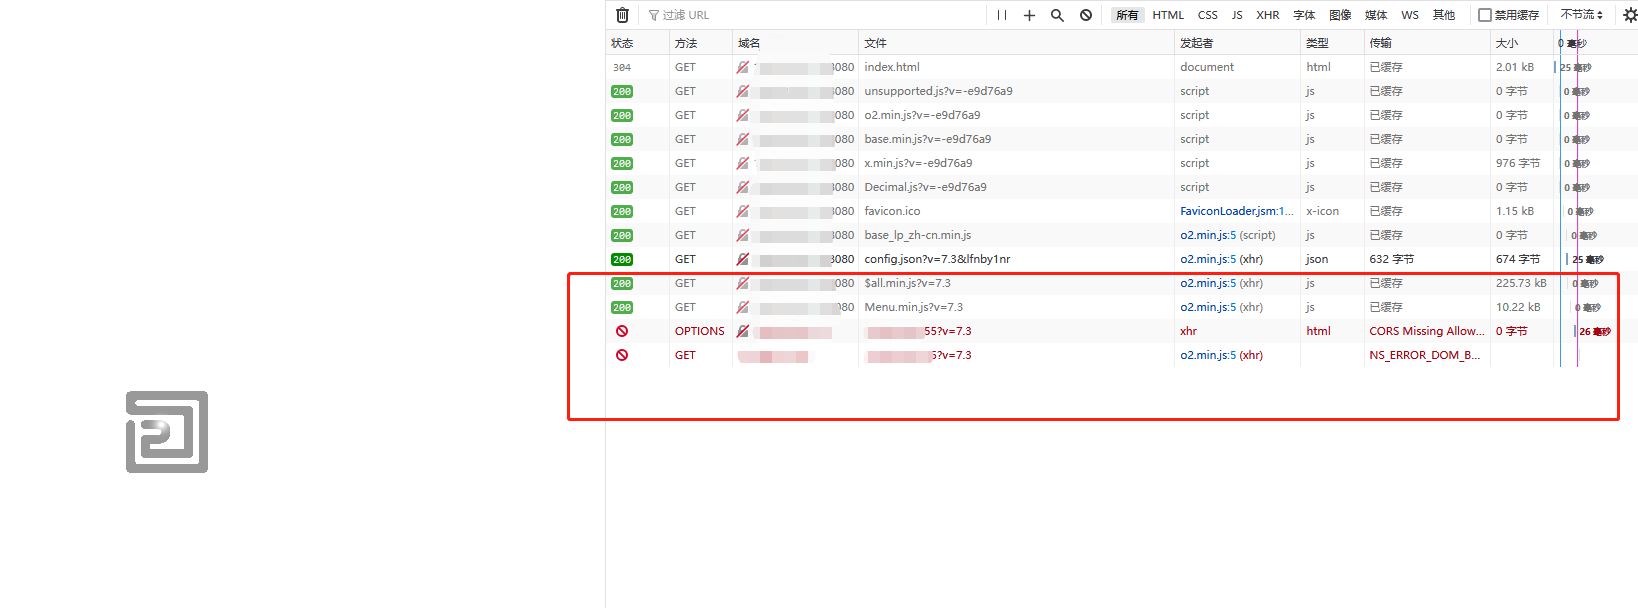Filter requests by 其他
The width and height of the screenshot is (1638, 608).
point(1444,15)
